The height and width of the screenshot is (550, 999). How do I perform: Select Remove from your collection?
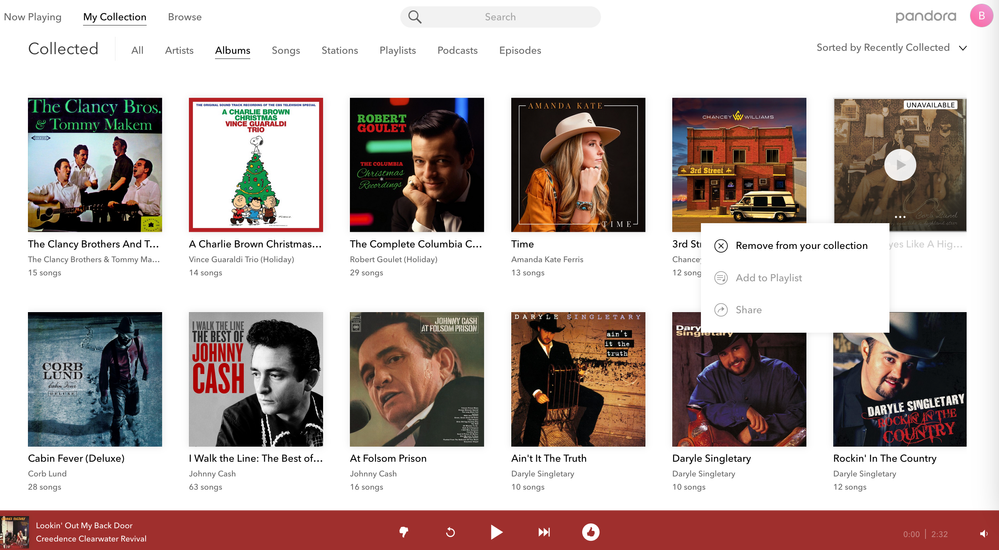click(801, 246)
